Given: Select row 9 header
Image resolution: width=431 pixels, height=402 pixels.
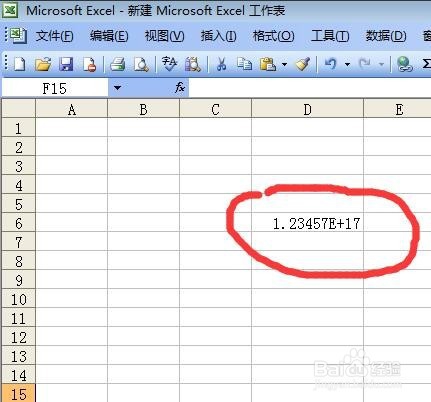Looking at the screenshot, I should click(x=18, y=280).
